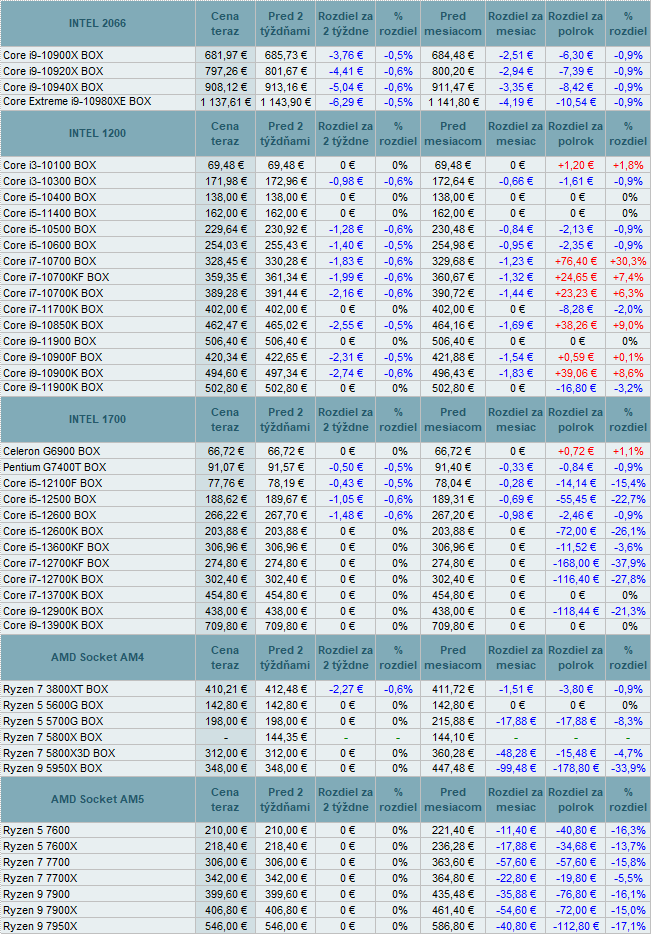Click the AMD Socket AM4 section header
The image size is (651, 934).
pos(98,658)
